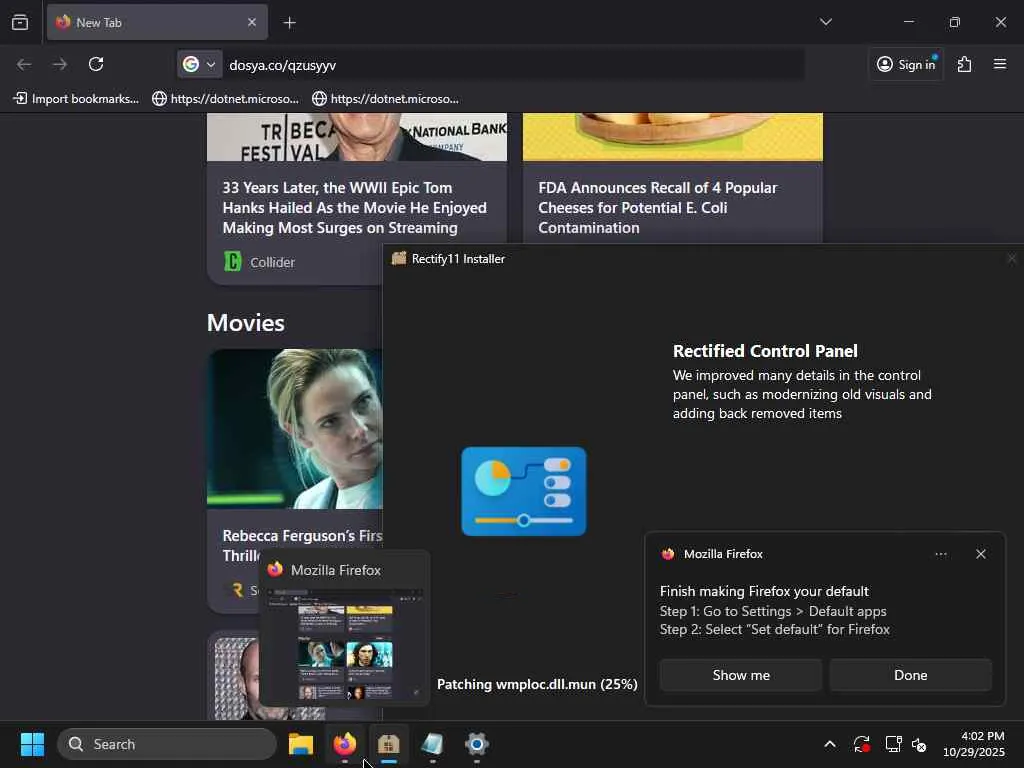Show hidden system tray icons
The image size is (1024, 768).
click(x=829, y=744)
